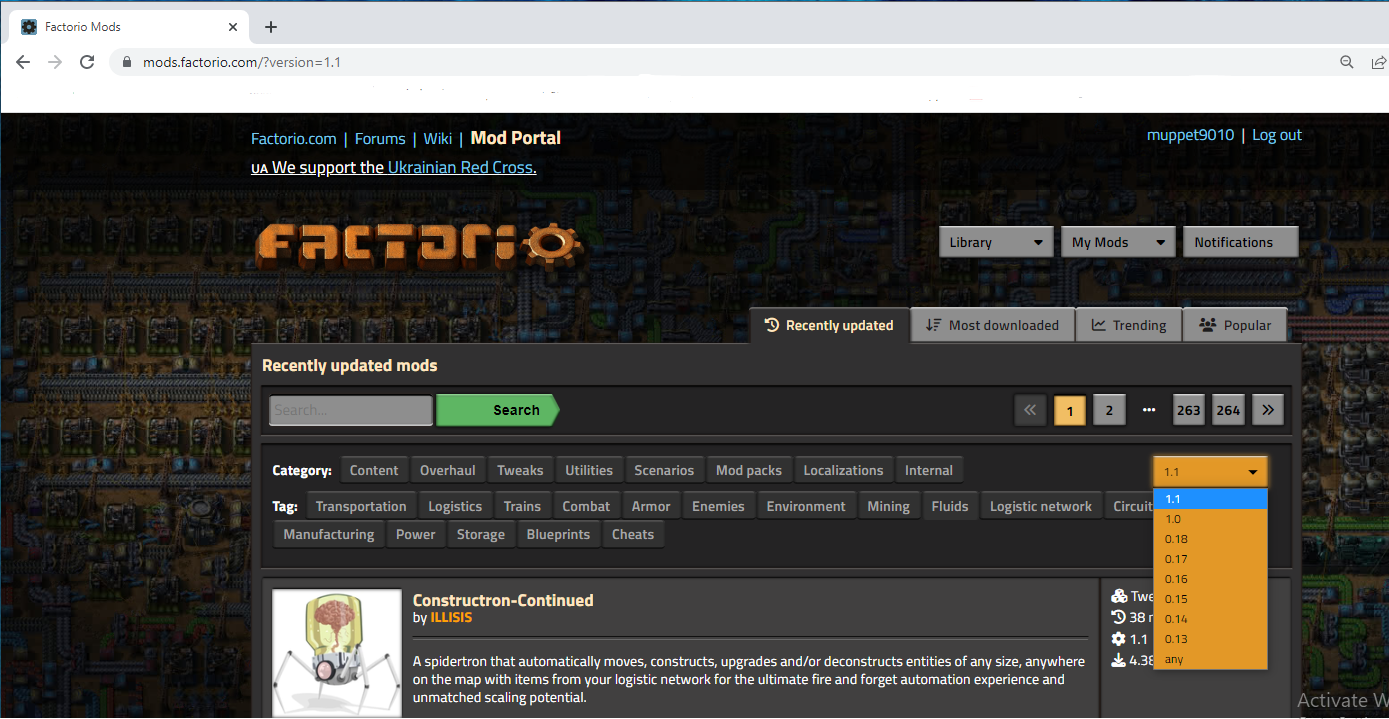Switch to Recently updated tab

click(x=829, y=325)
